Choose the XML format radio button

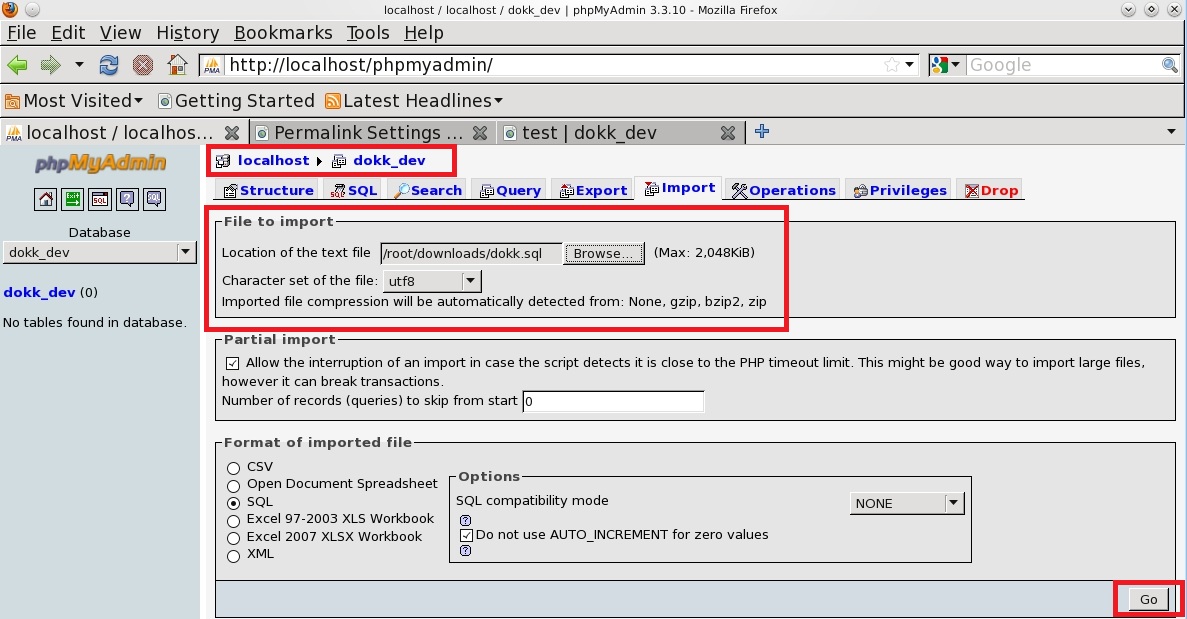[x=233, y=555]
